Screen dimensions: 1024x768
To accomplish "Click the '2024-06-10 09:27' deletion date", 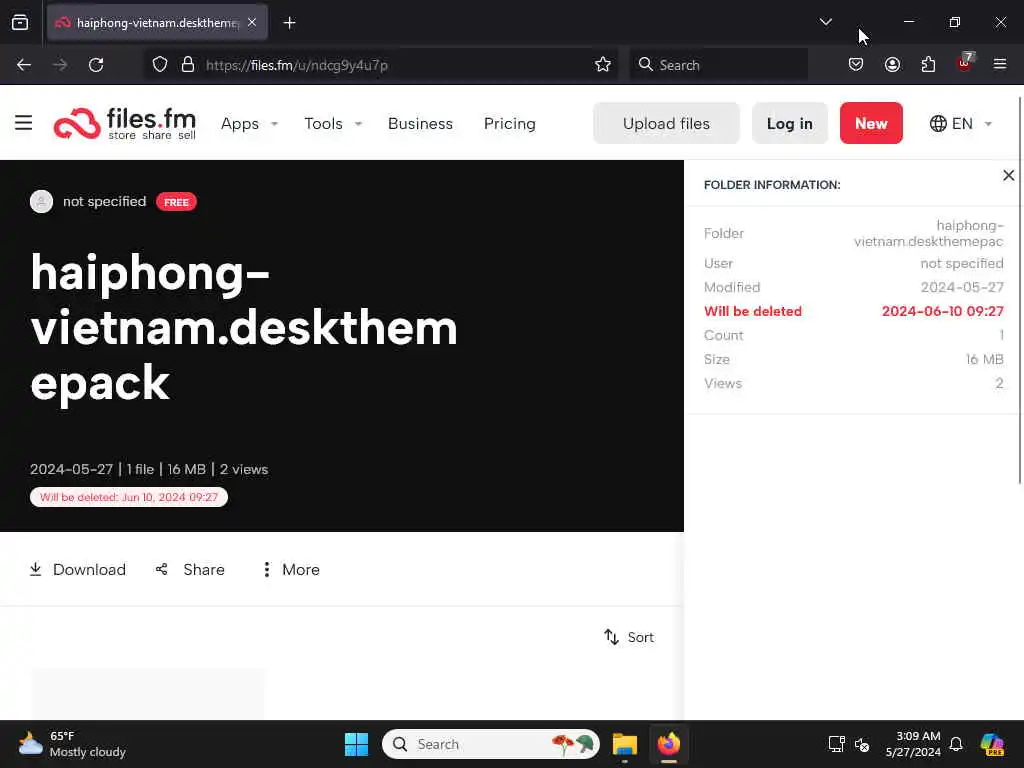I will point(942,311).
